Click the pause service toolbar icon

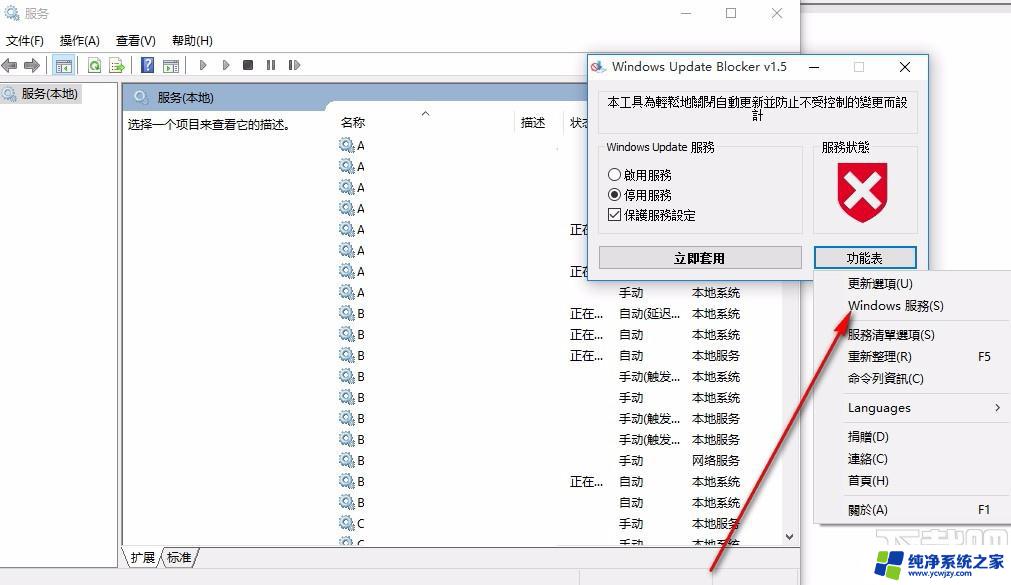click(x=271, y=65)
